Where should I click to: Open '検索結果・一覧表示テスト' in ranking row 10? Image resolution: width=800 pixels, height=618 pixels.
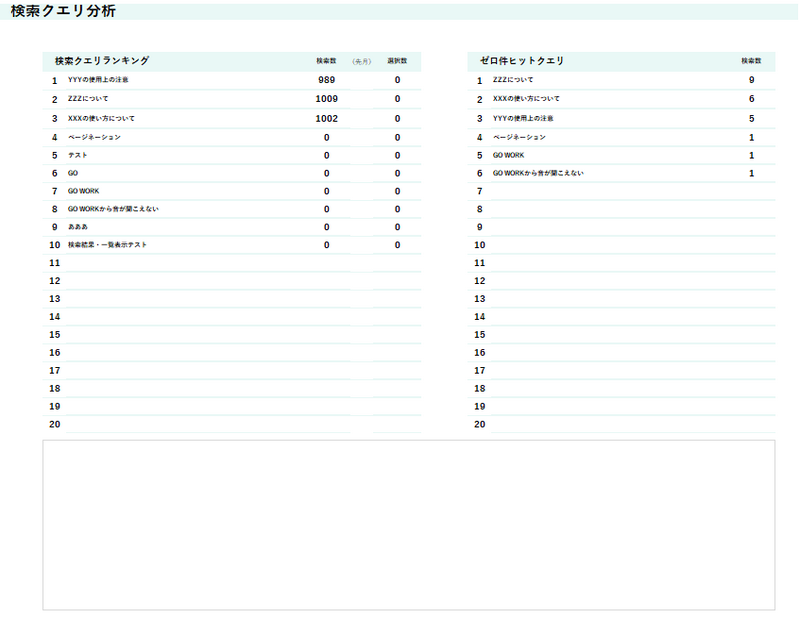(107, 245)
